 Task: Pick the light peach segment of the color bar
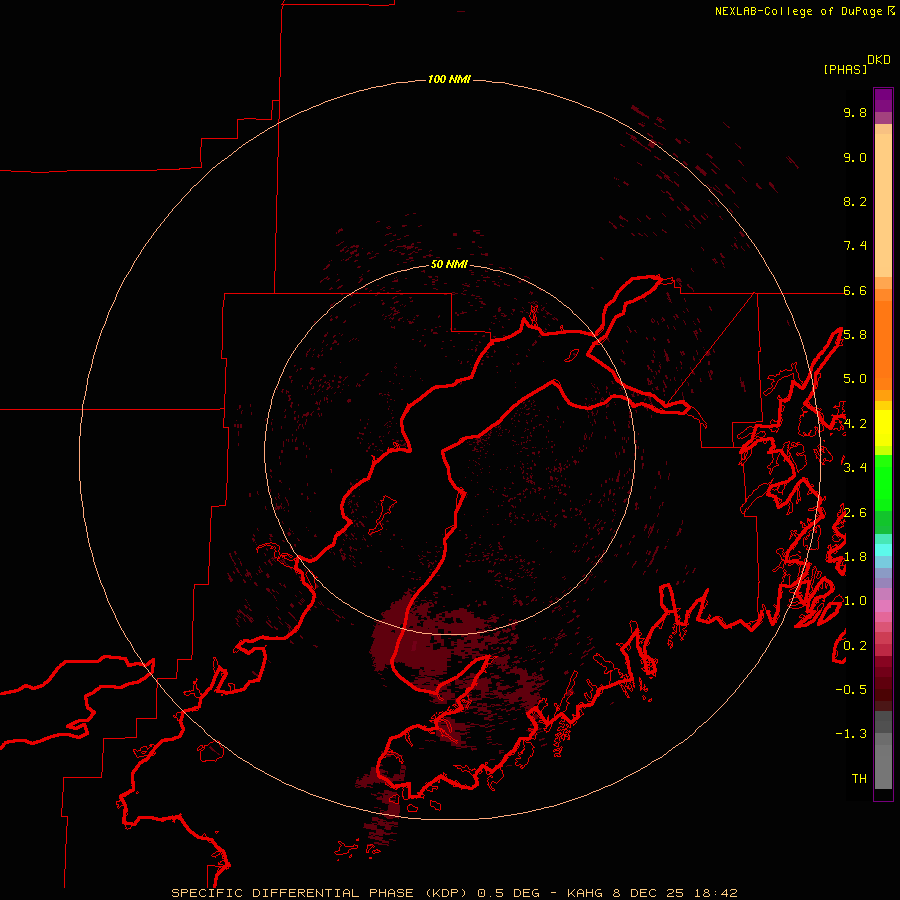tap(883, 205)
